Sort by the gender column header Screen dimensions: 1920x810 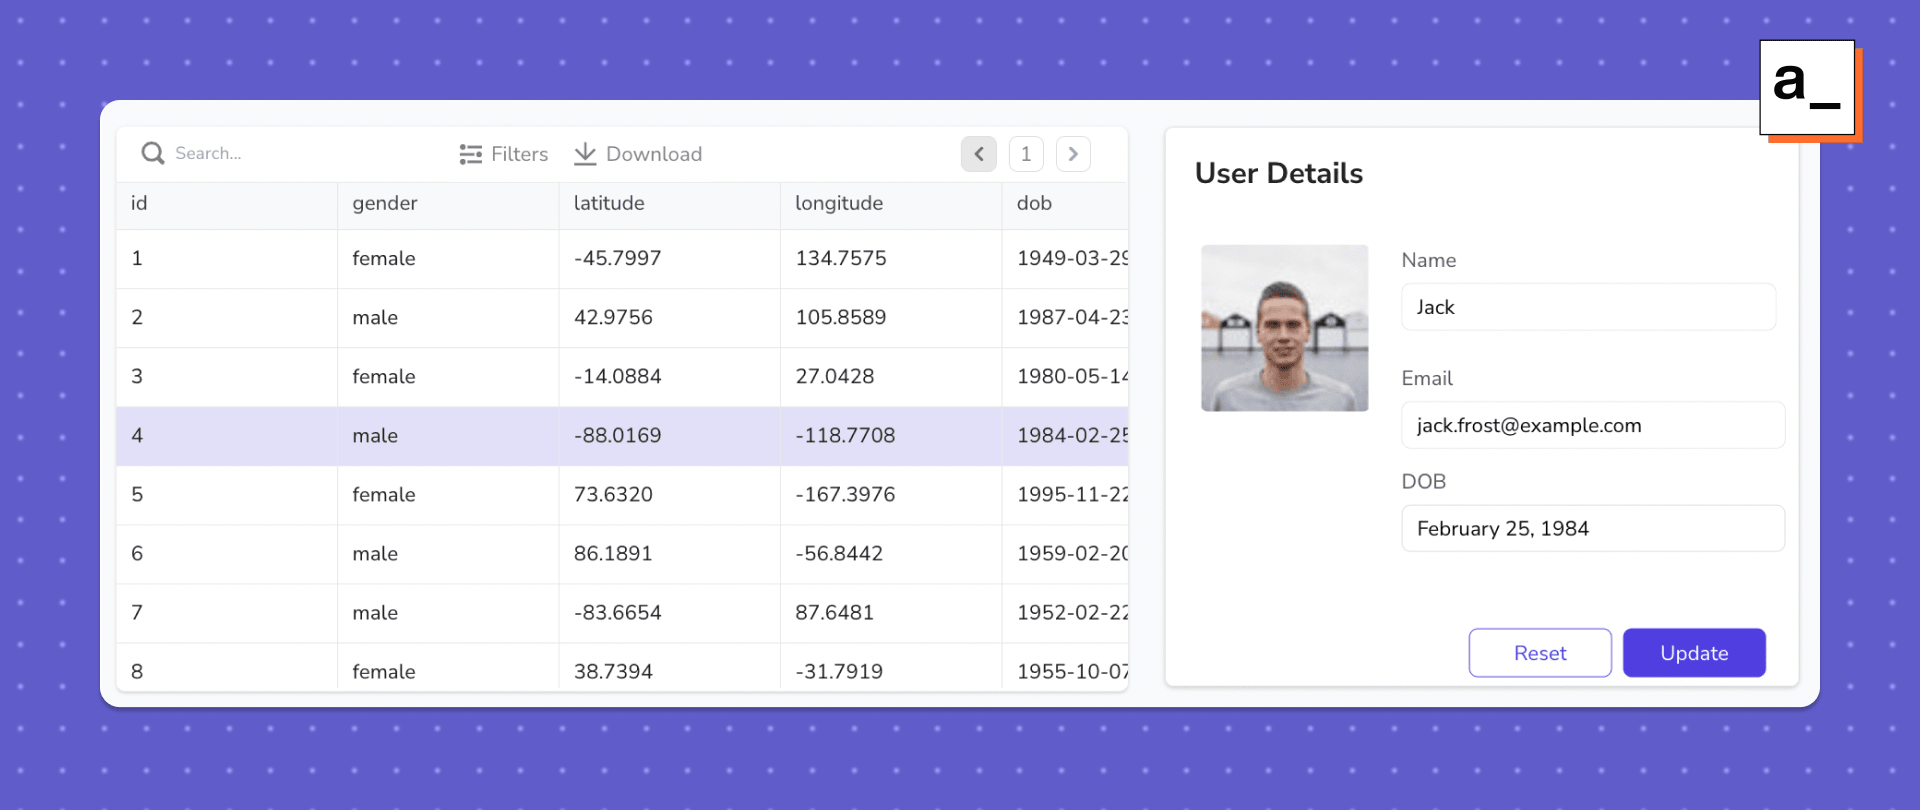pyautogui.click(x=385, y=203)
